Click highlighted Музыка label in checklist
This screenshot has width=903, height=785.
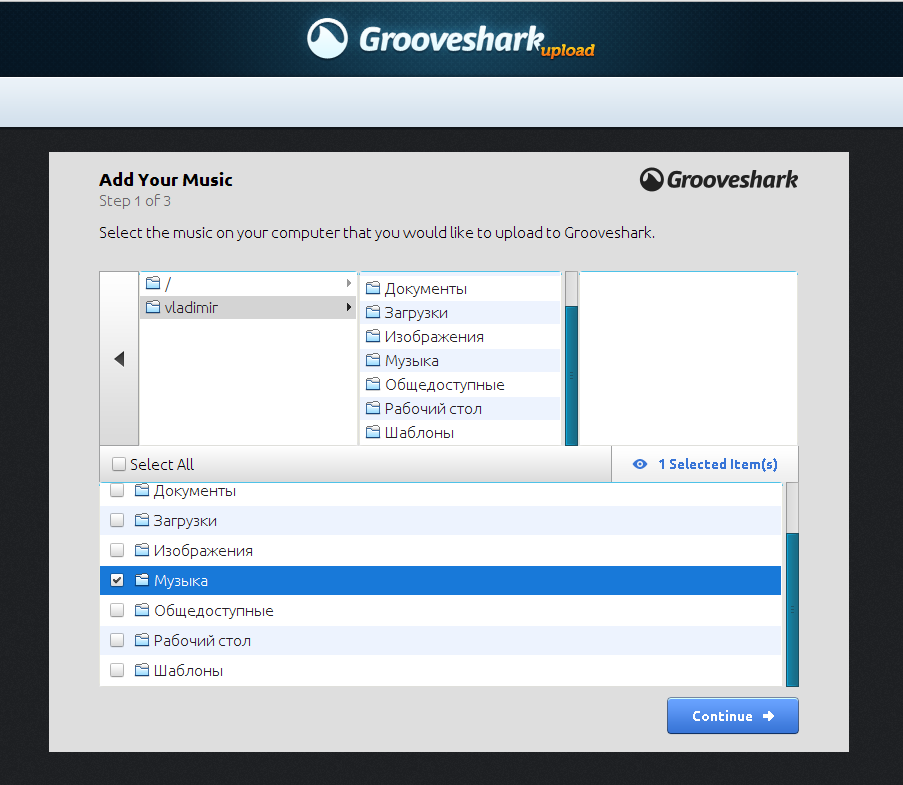(x=181, y=581)
